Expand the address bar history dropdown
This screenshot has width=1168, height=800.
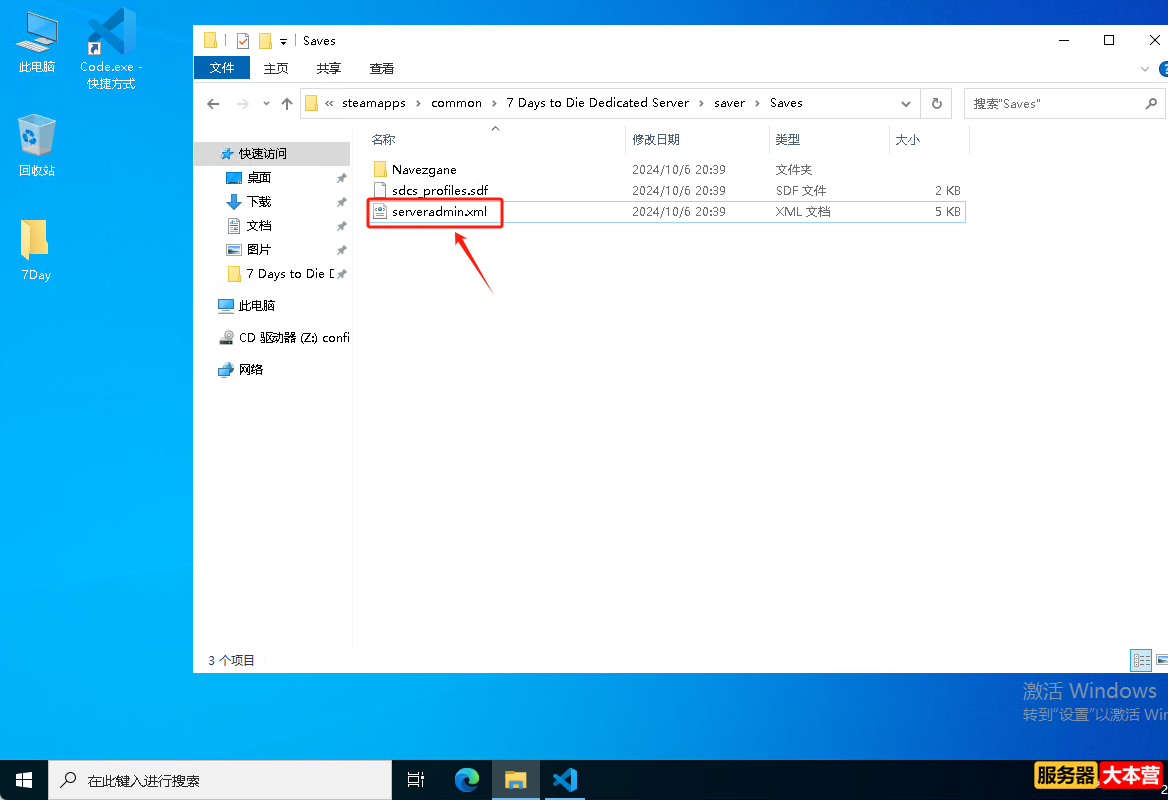[905, 104]
